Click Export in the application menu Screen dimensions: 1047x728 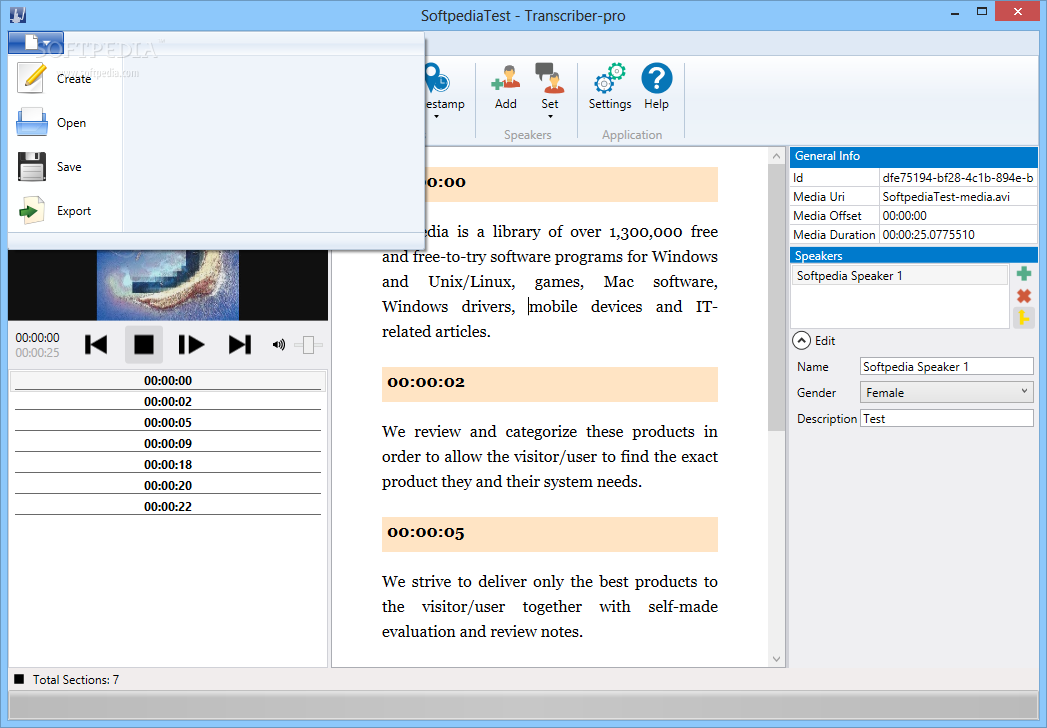pyautogui.click(x=65, y=211)
